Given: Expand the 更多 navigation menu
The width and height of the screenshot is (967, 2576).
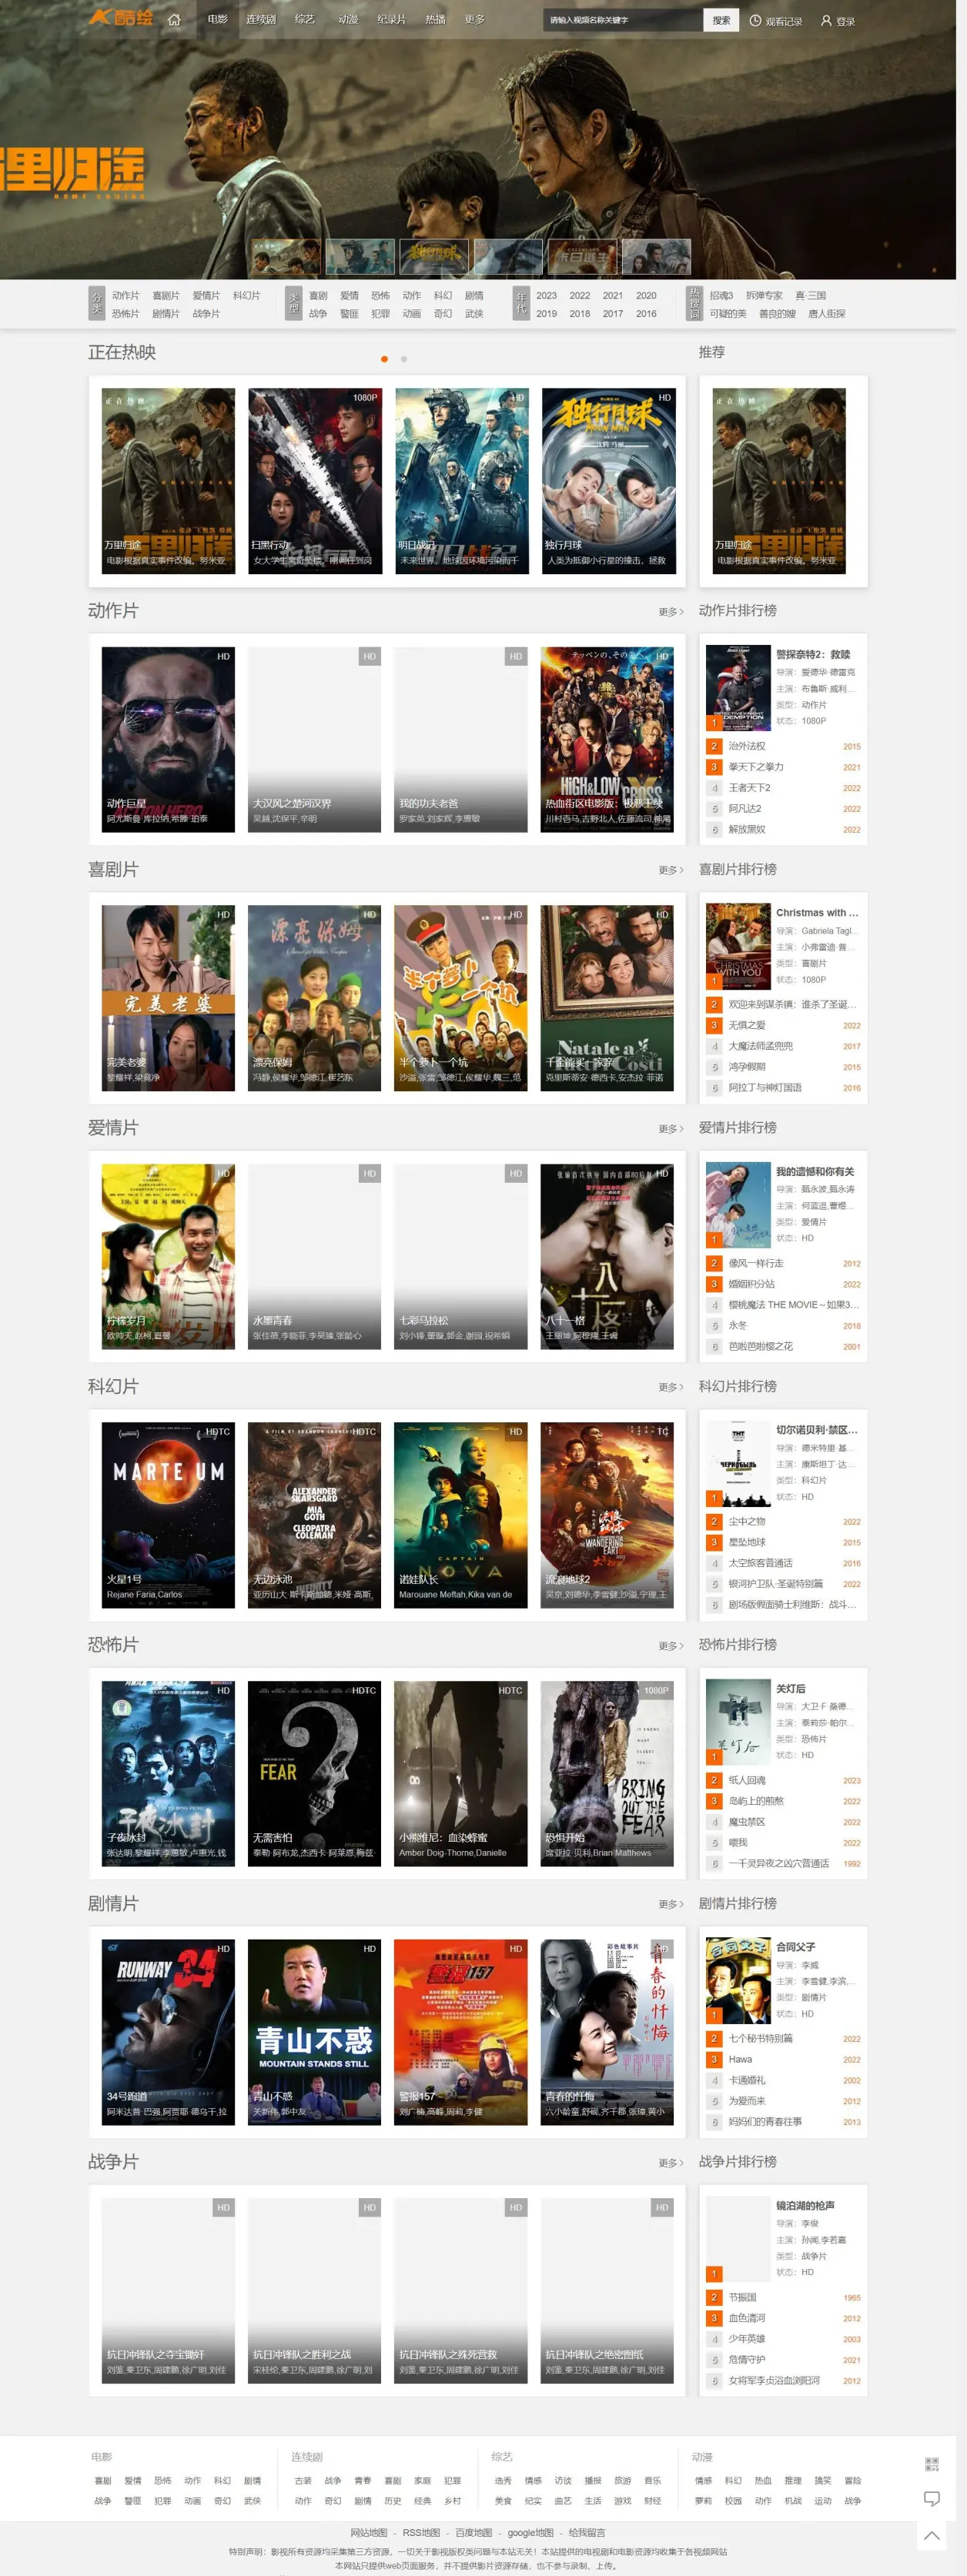Looking at the screenshot, I should [x=475, y=20].
